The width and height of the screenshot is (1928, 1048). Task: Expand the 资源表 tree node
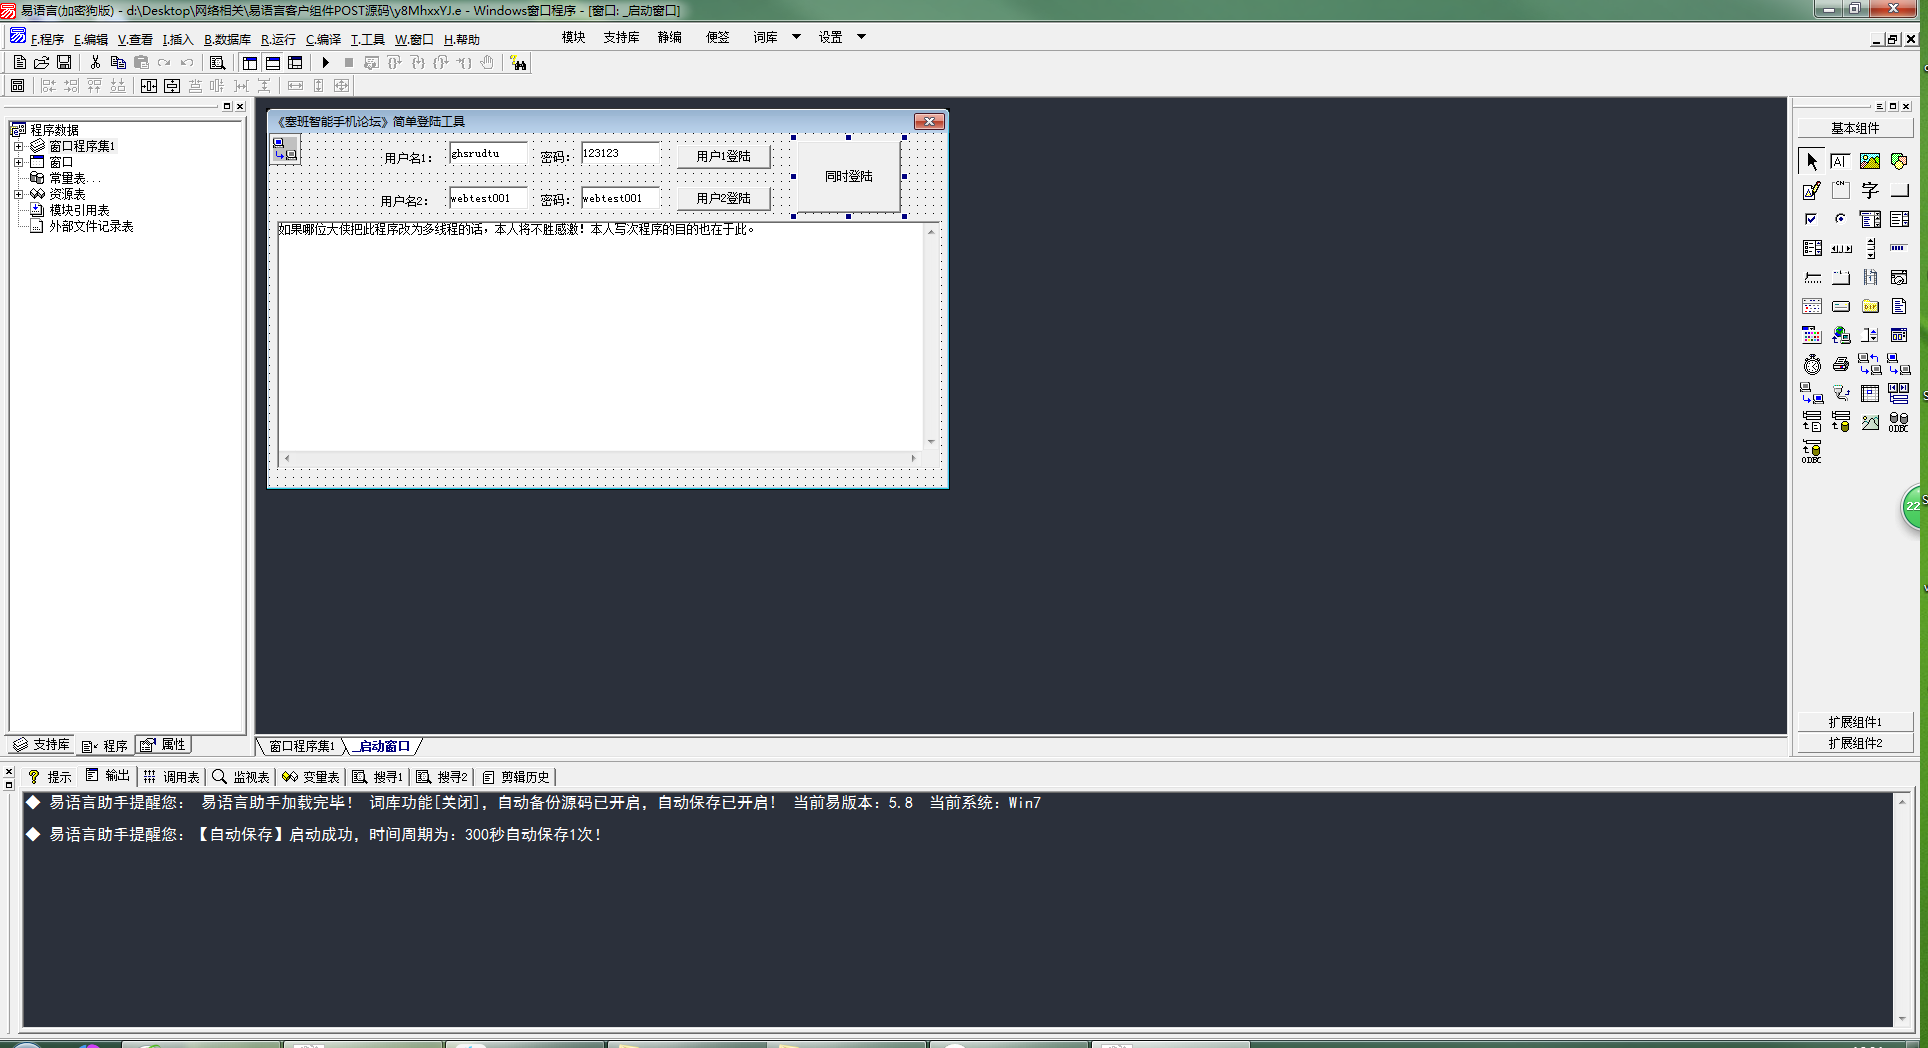pyautogui.click(x=18, y=194)
